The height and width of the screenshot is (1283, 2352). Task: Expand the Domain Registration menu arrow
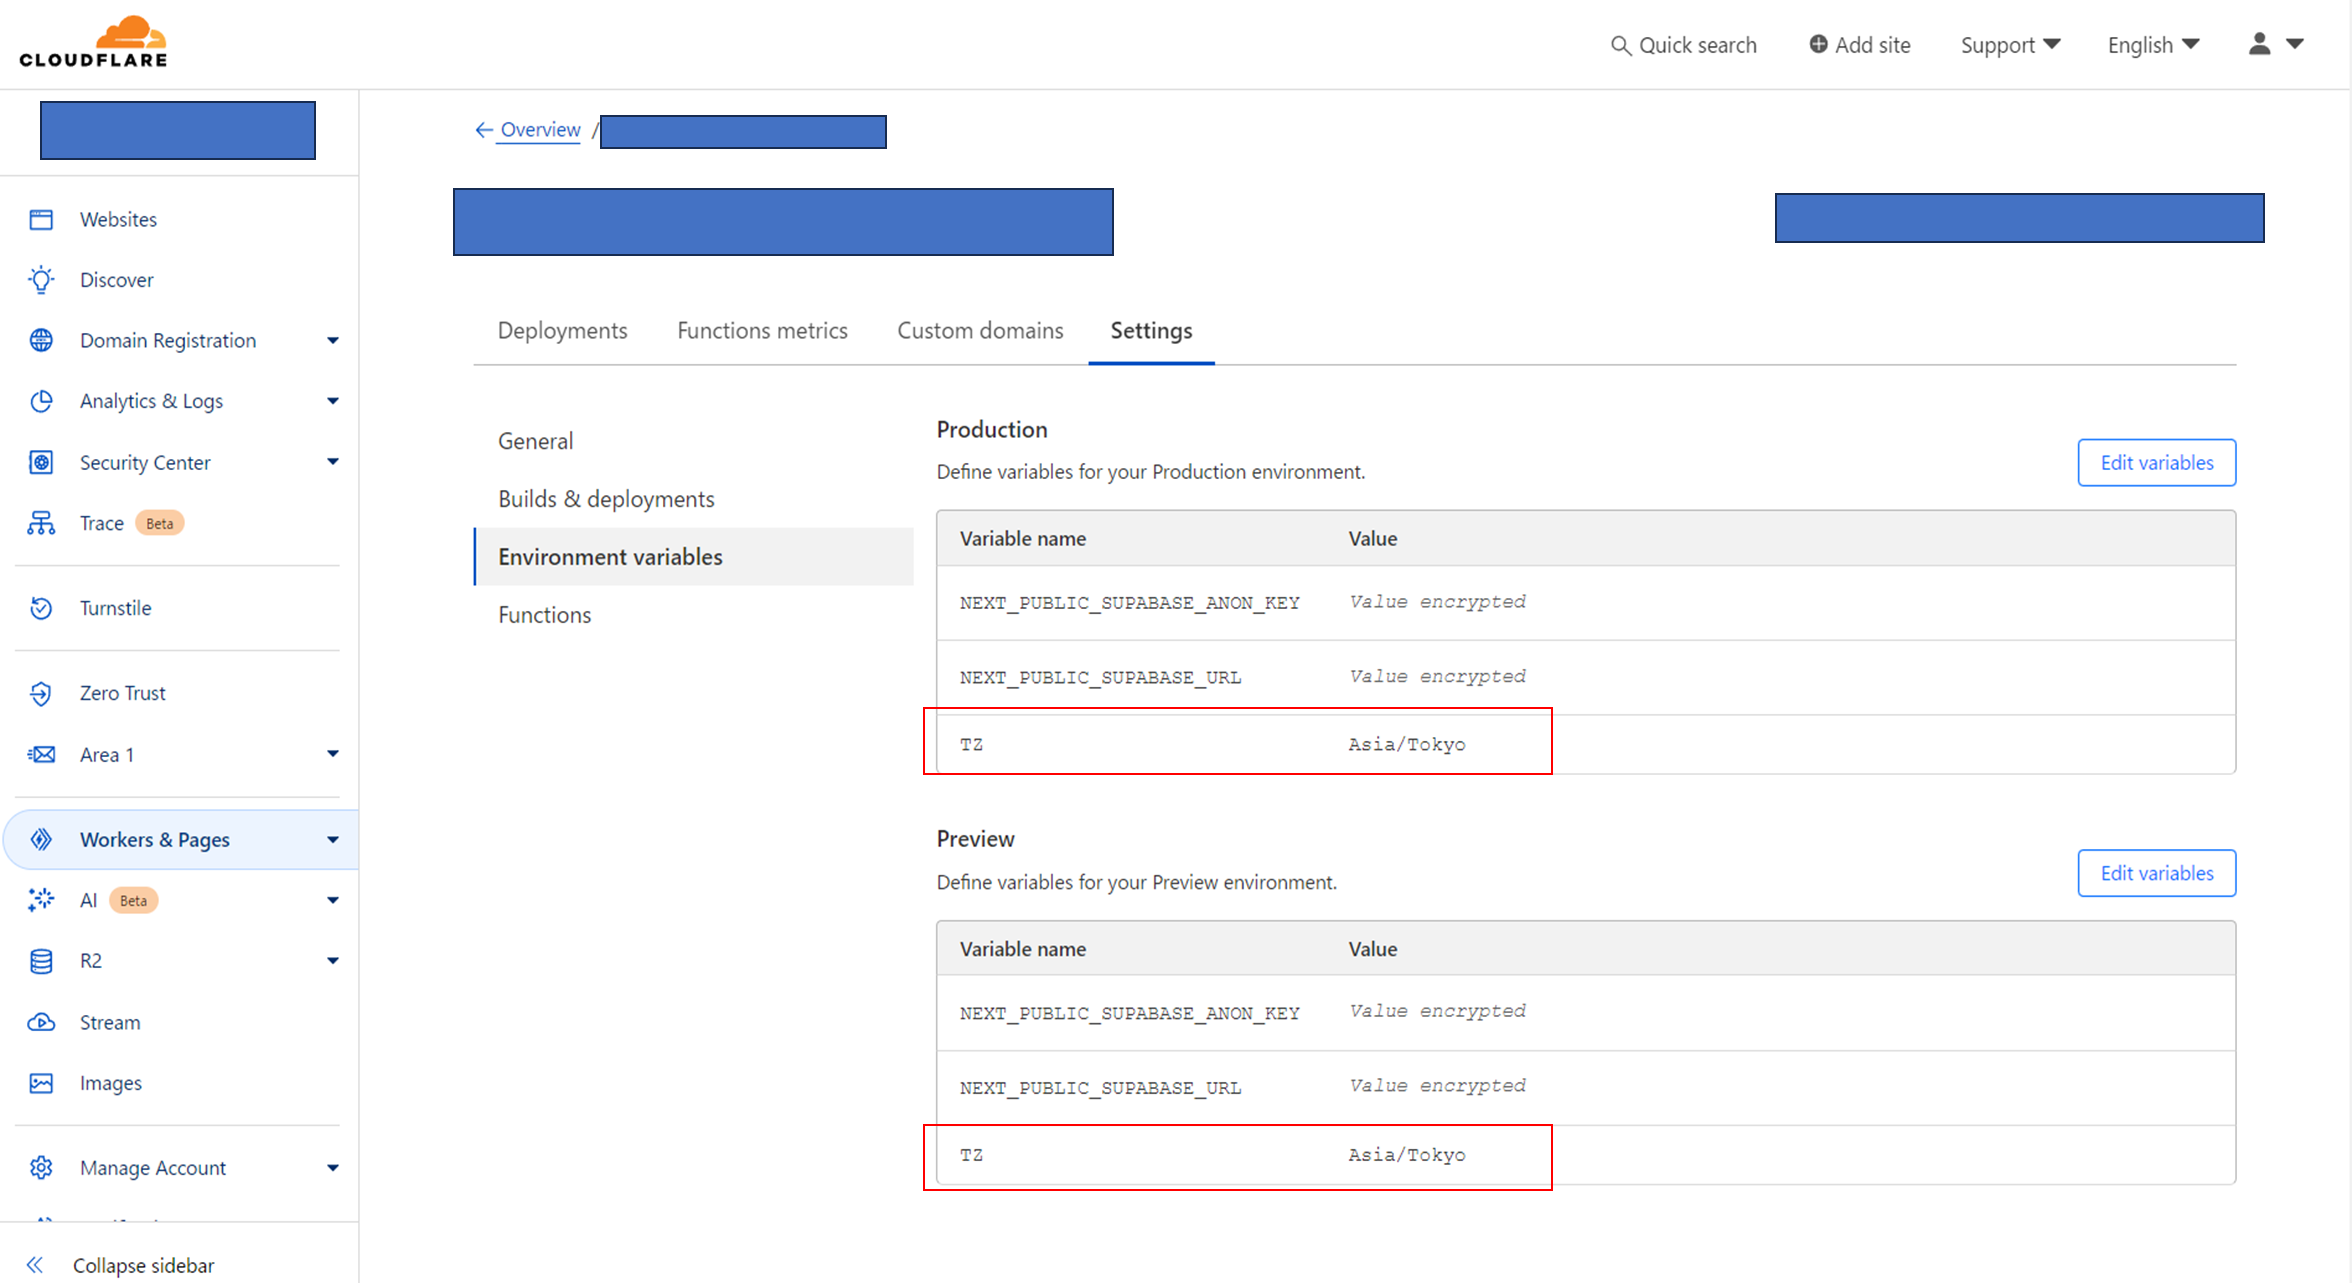click(x=333, y=341)
